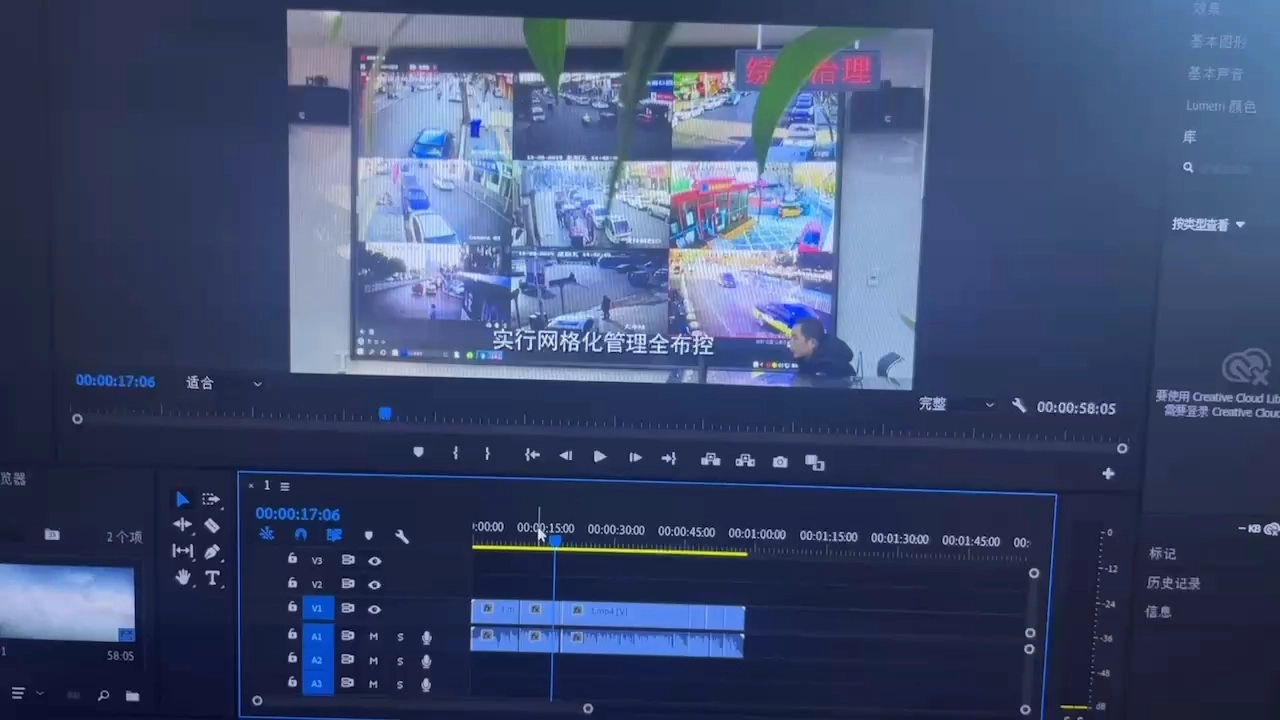Open timeline display settings wrench
The width and height of the screenshot is (1280, 720).
(x=402, y=537)
